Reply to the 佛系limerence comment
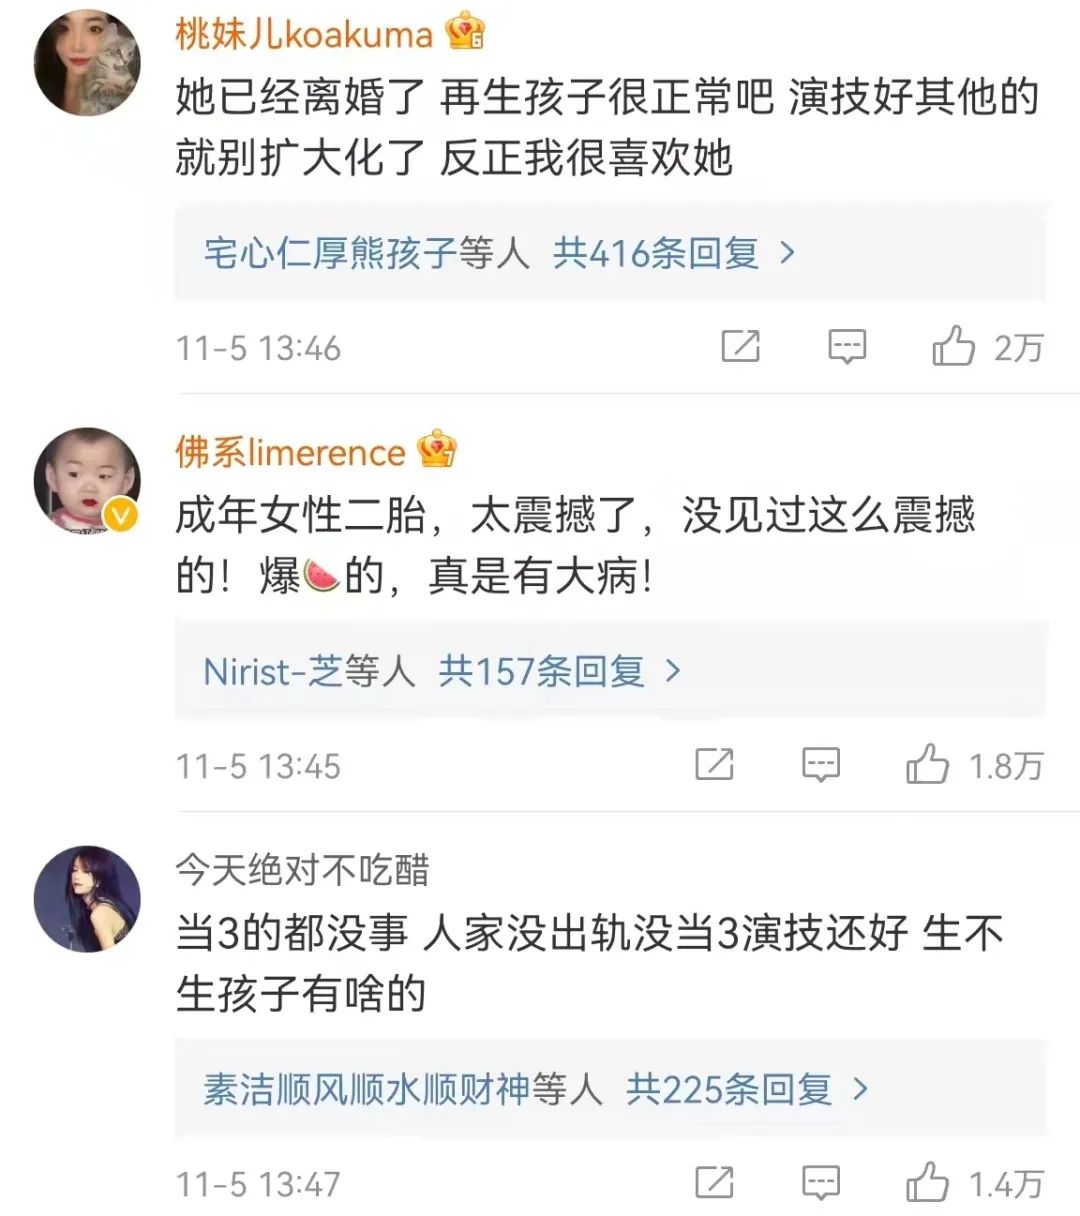This screenshot has width=1080, height=1216. coord(821,765)
